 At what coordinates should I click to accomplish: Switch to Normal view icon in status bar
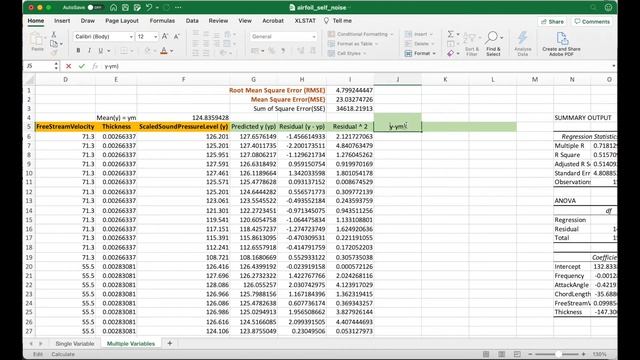(486, 354)
